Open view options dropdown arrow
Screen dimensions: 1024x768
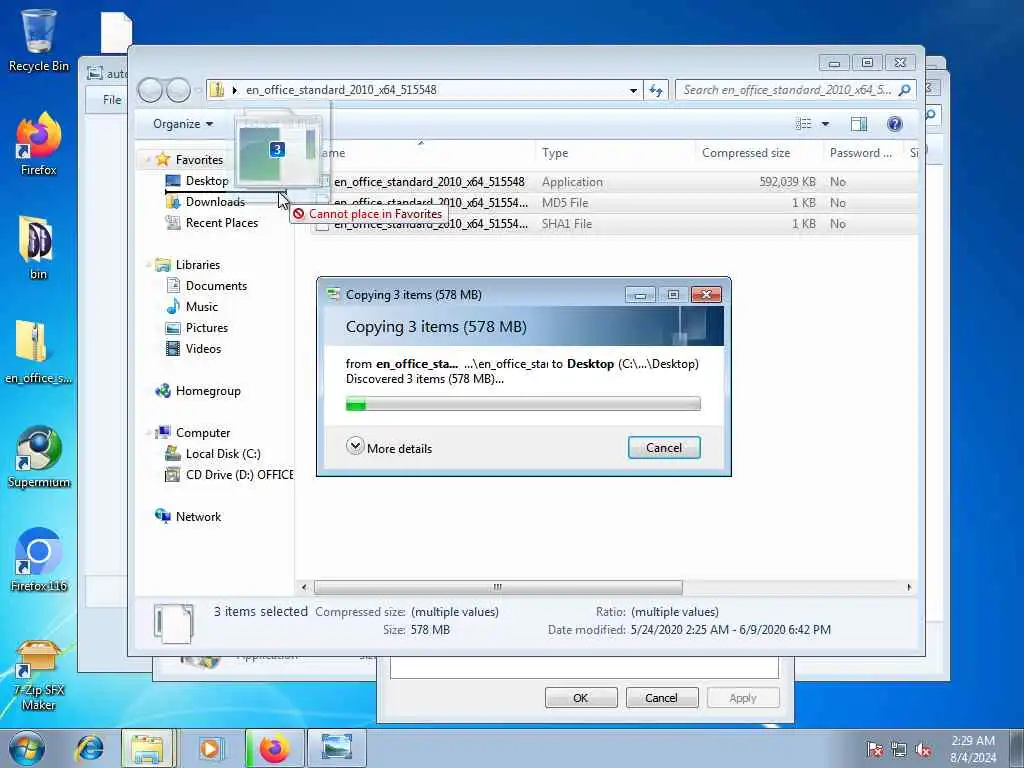[825, 124]
